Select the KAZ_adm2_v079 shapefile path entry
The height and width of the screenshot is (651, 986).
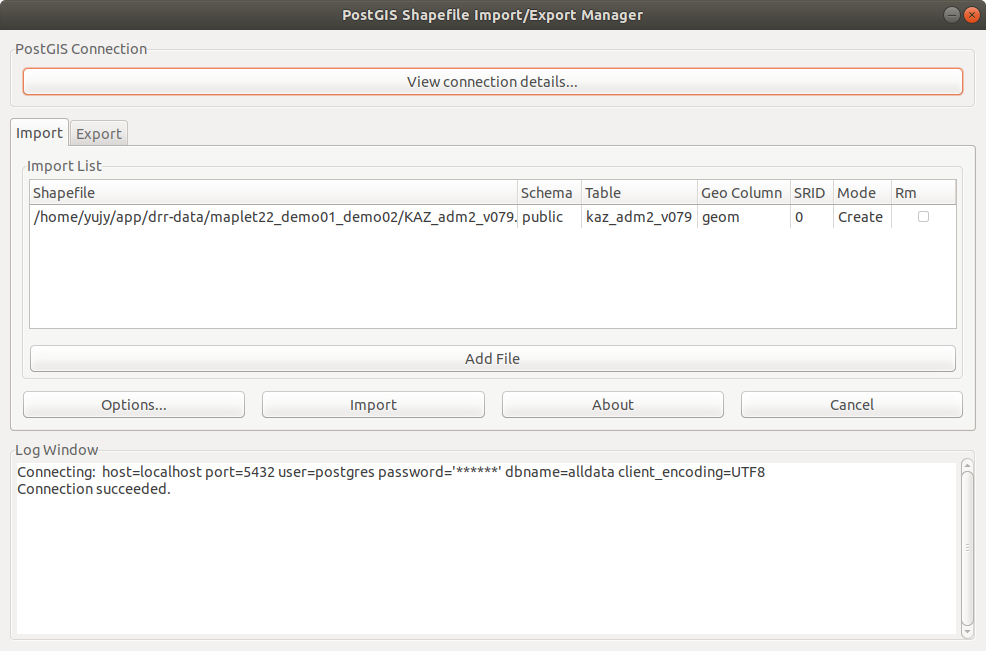(x=273, y=217)
